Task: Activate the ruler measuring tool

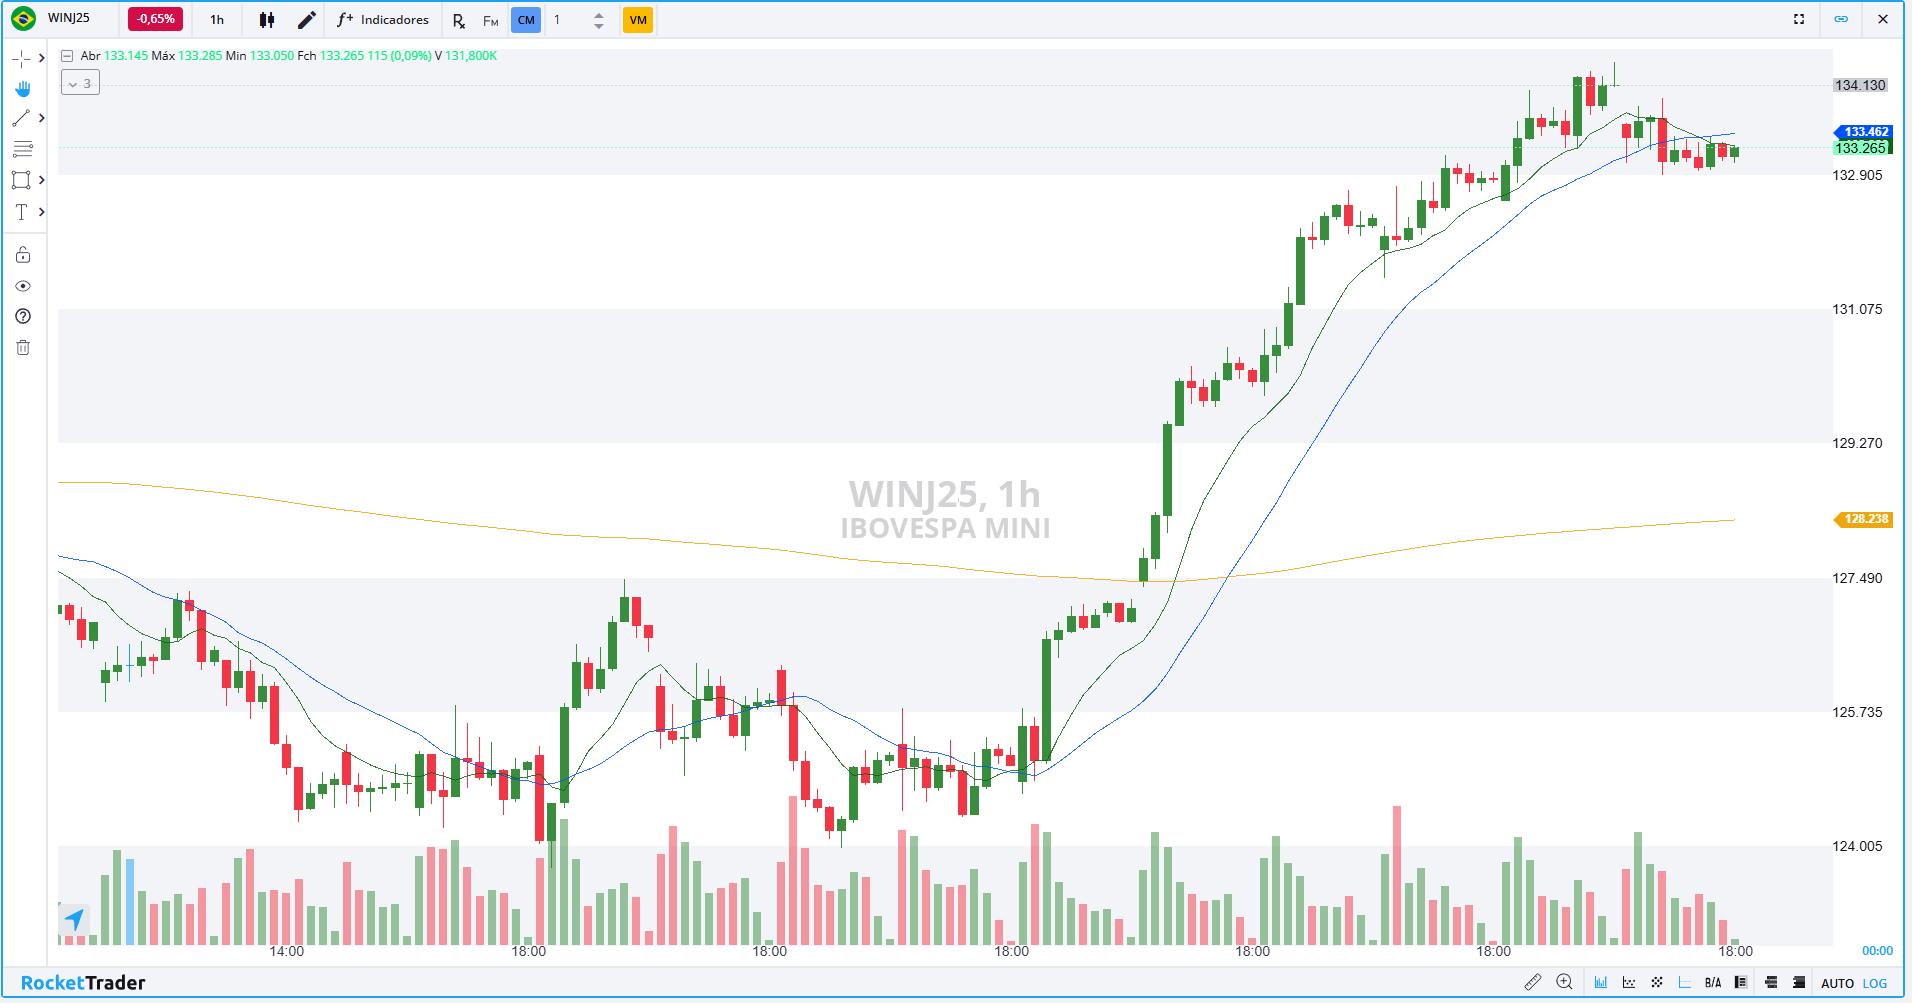Action: coord(1532,982)
